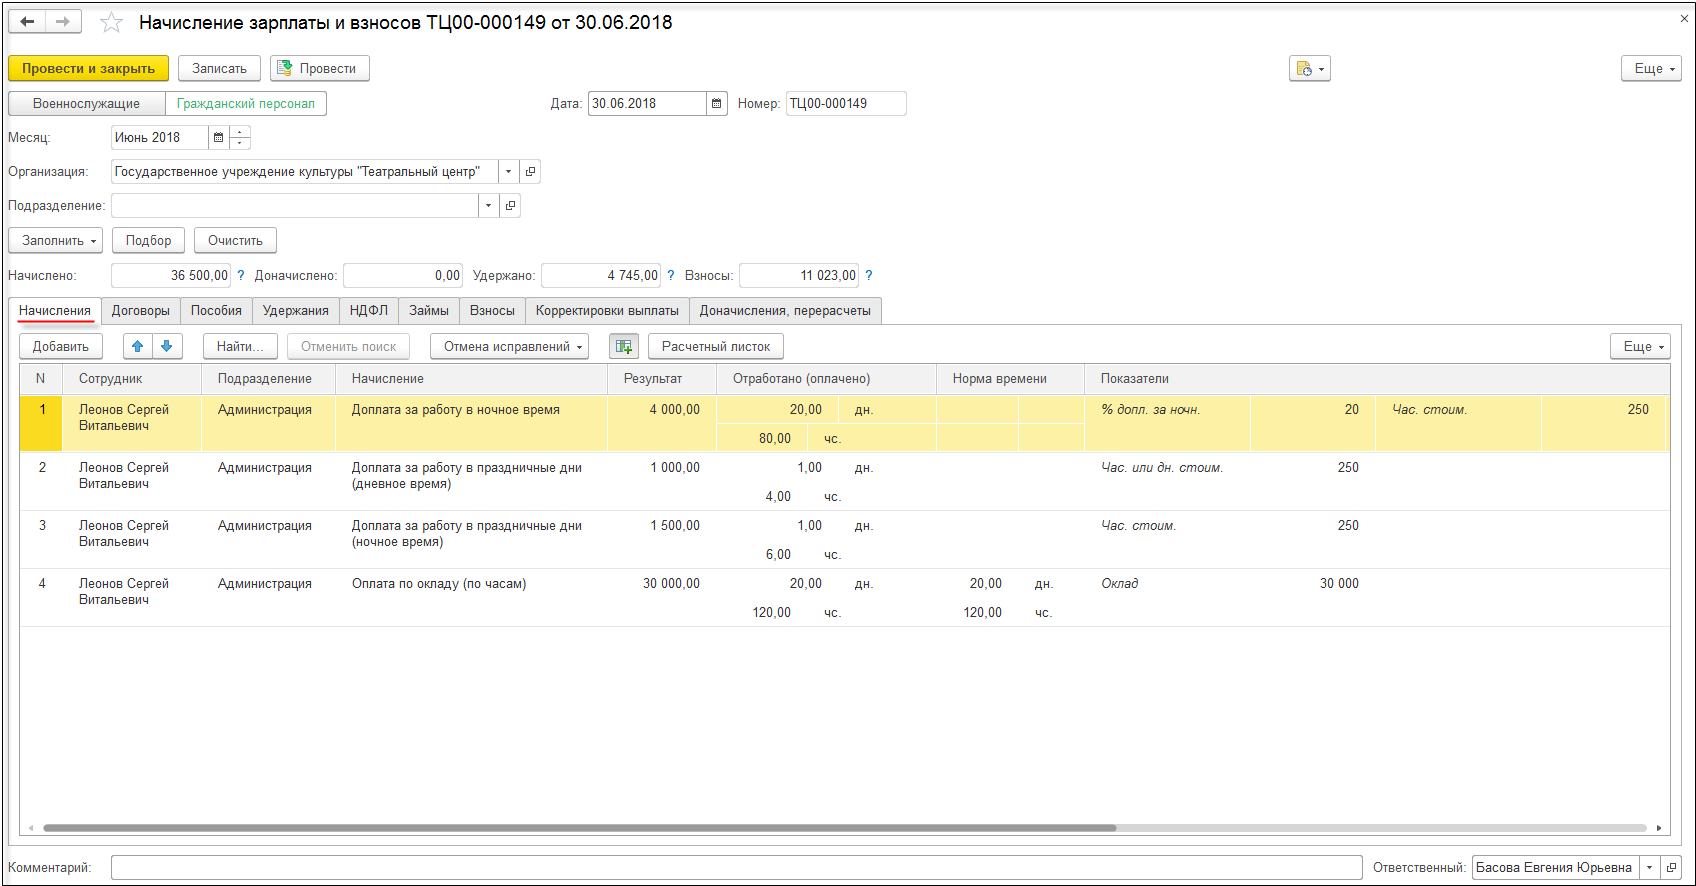
Task: Expand the Организация dropdown list
Action: point(508,172)
